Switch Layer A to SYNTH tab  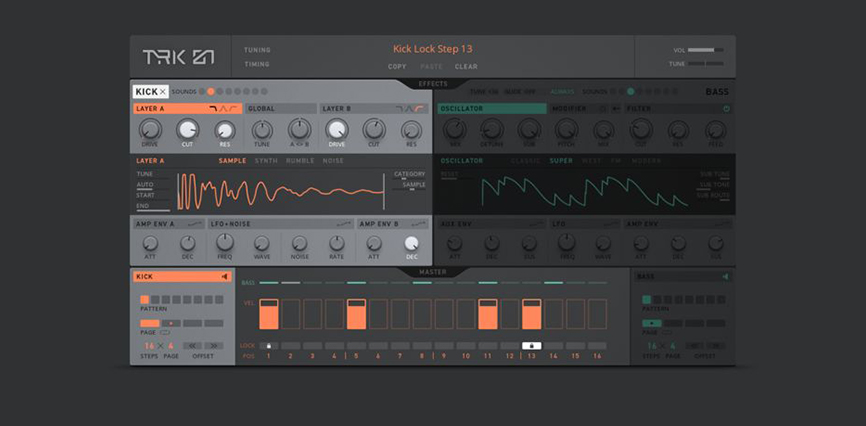(266, 161)
